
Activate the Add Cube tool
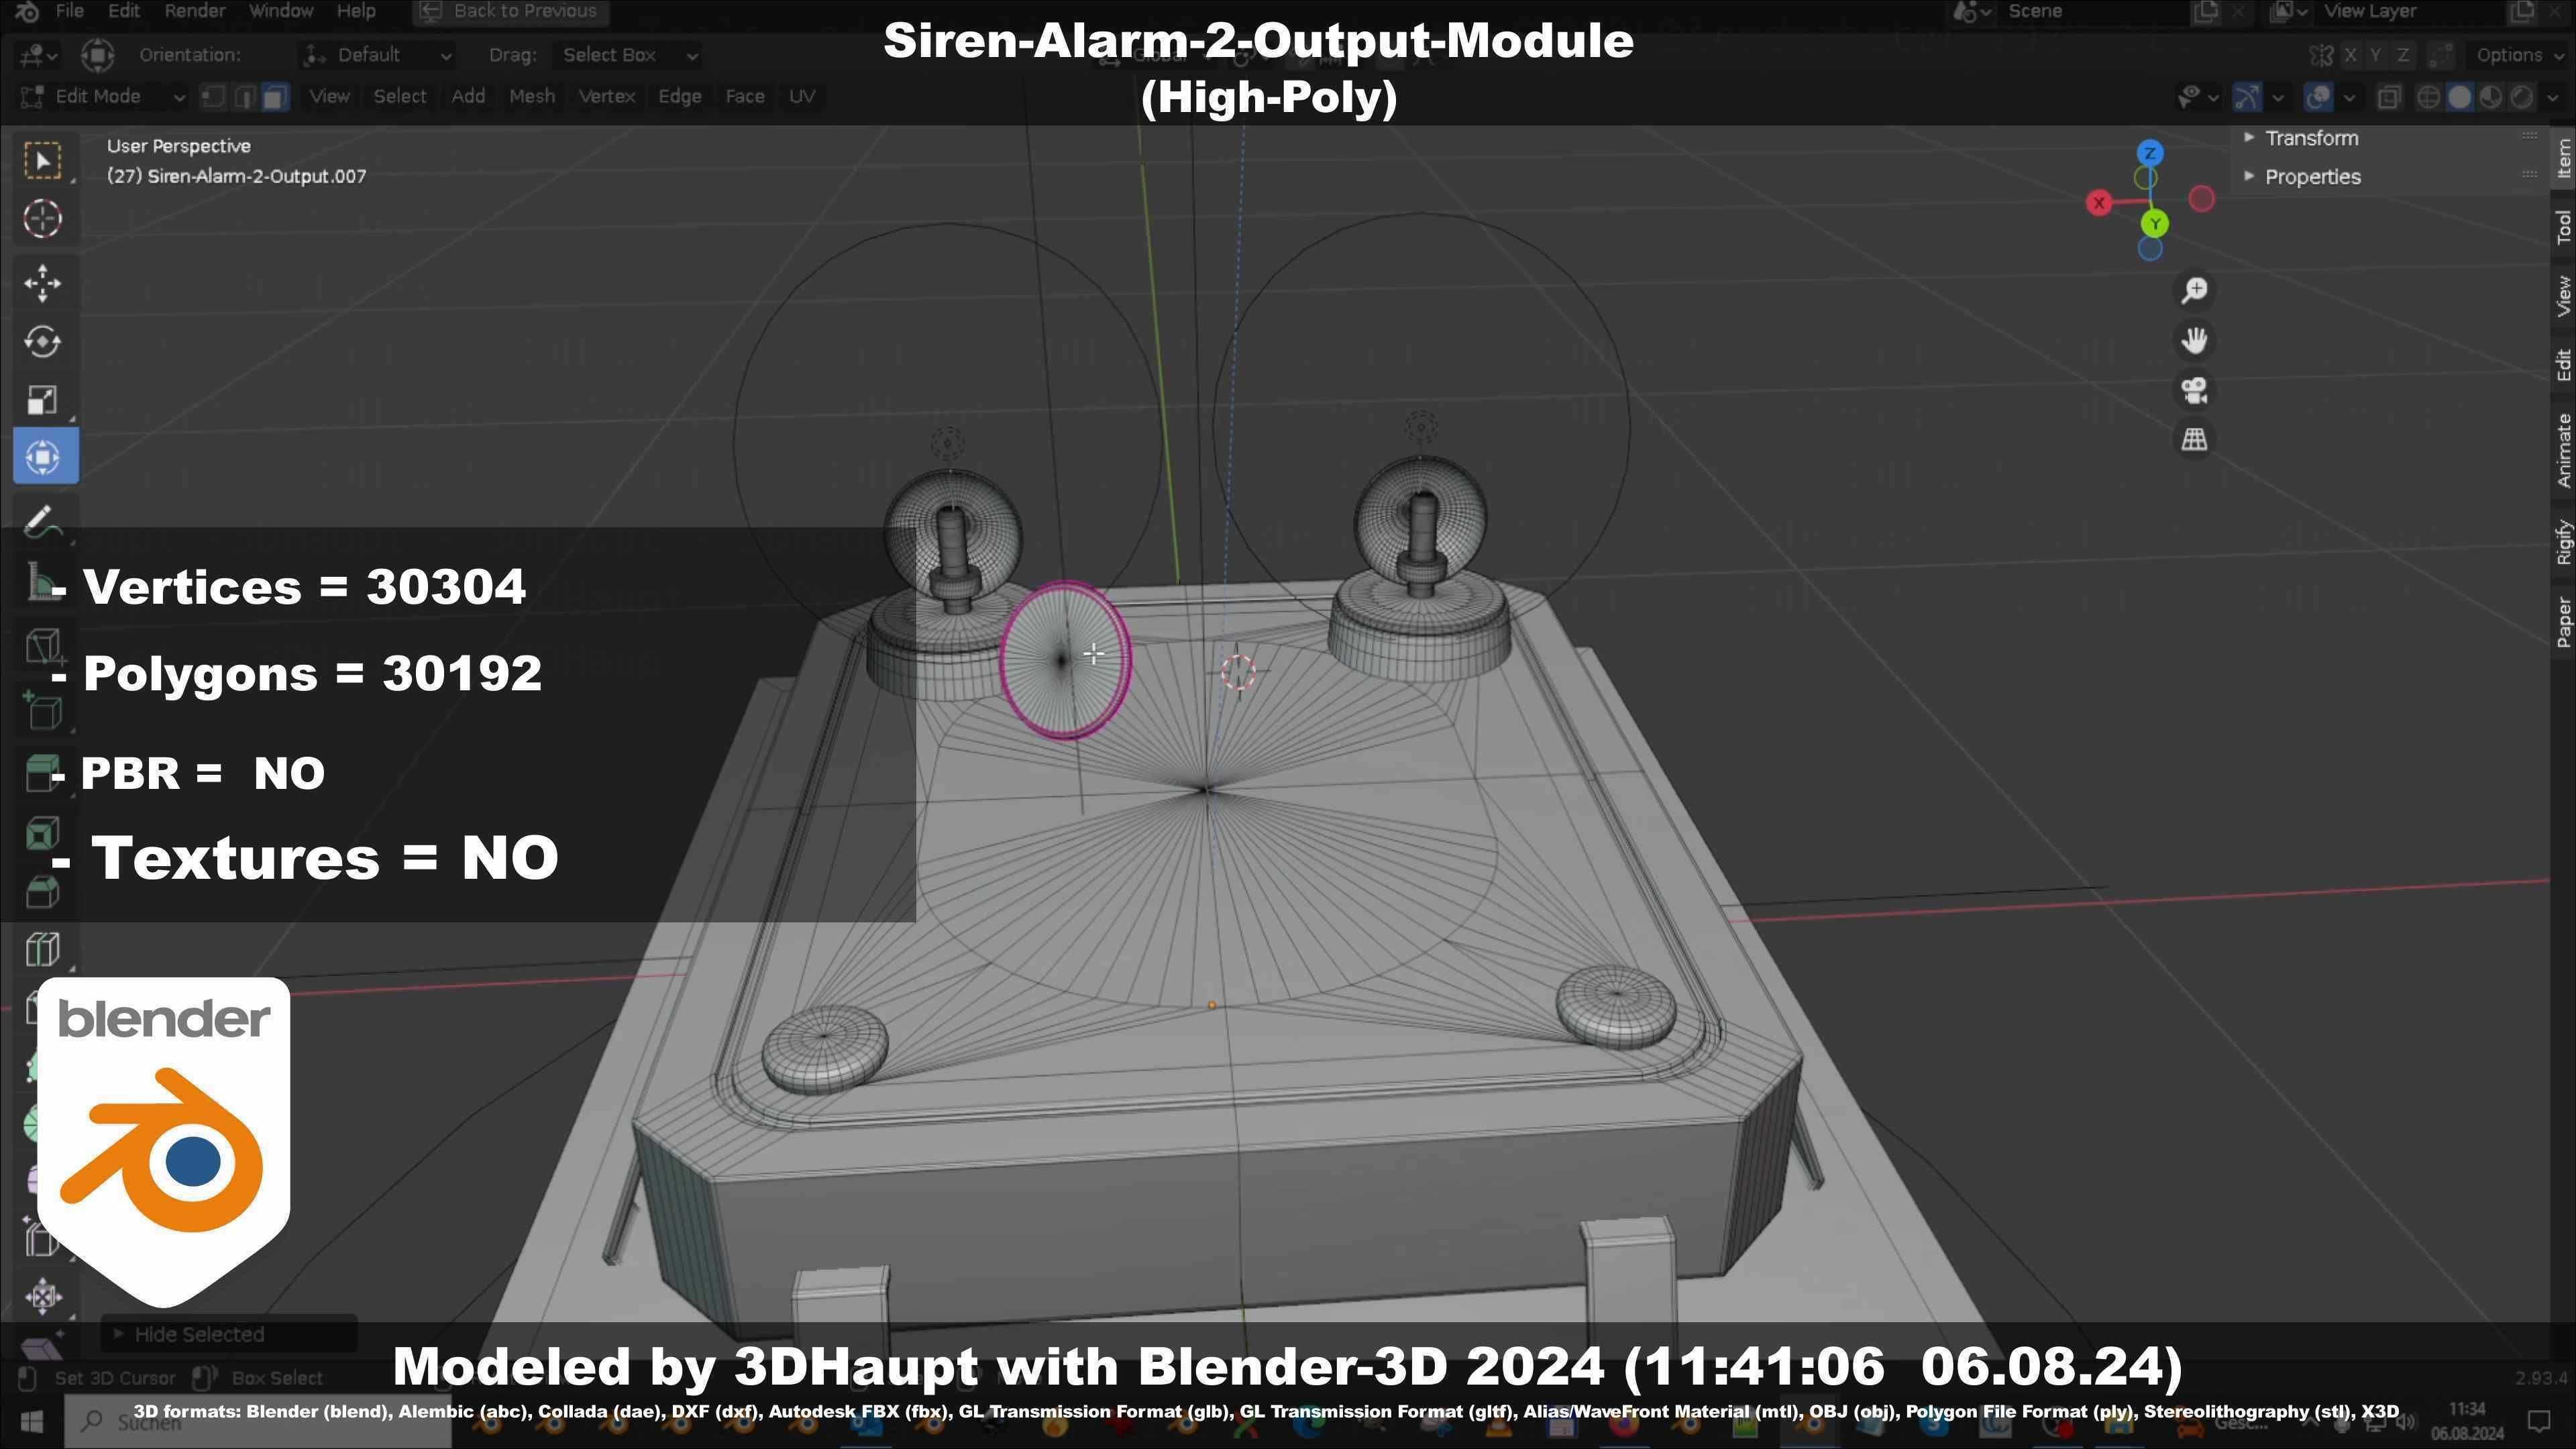tap(42, 712)
